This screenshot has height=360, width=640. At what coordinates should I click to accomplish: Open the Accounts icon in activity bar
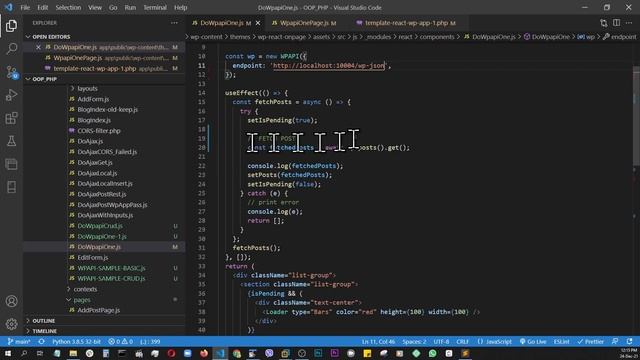[x=11, y=301]
